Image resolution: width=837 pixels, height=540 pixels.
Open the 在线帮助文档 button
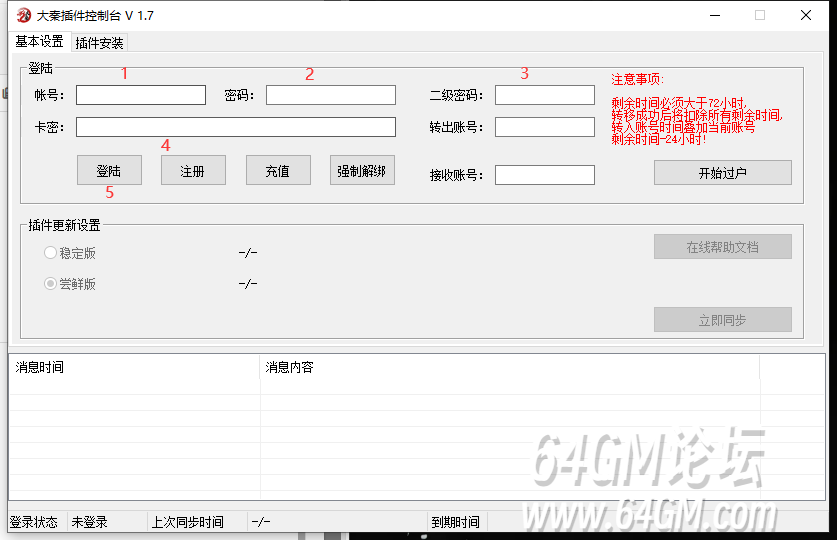pos(723,247)
